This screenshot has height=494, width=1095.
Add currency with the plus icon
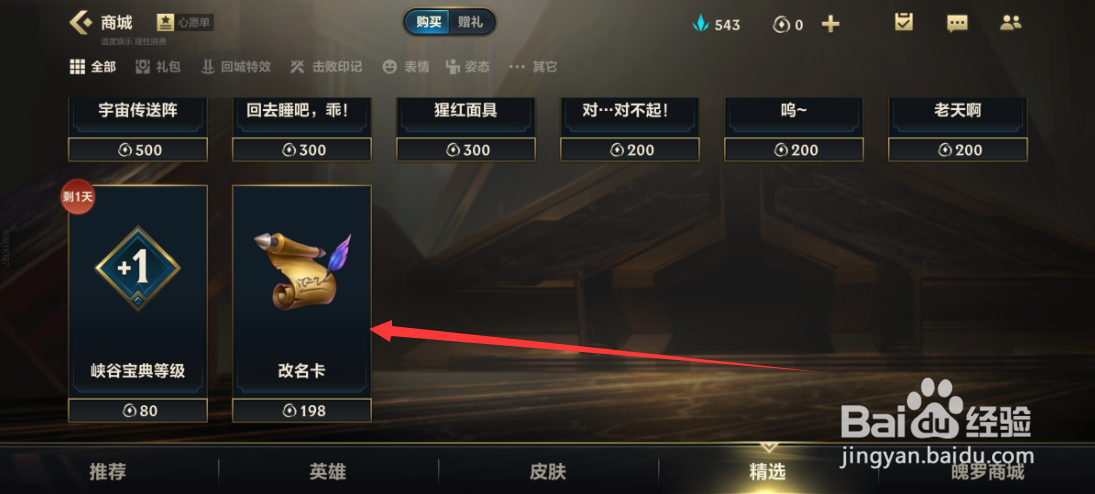point(830,24)
